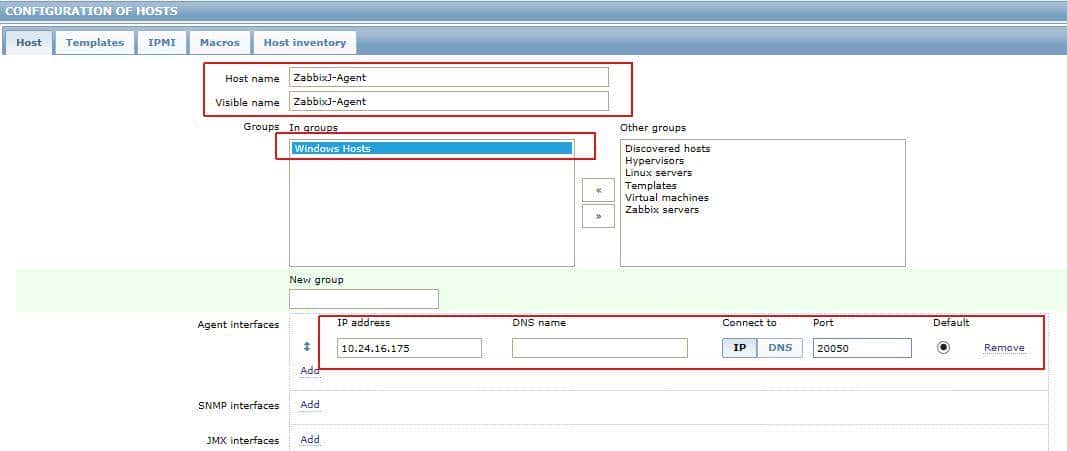Add a new Agent interface

coord(310,371)
